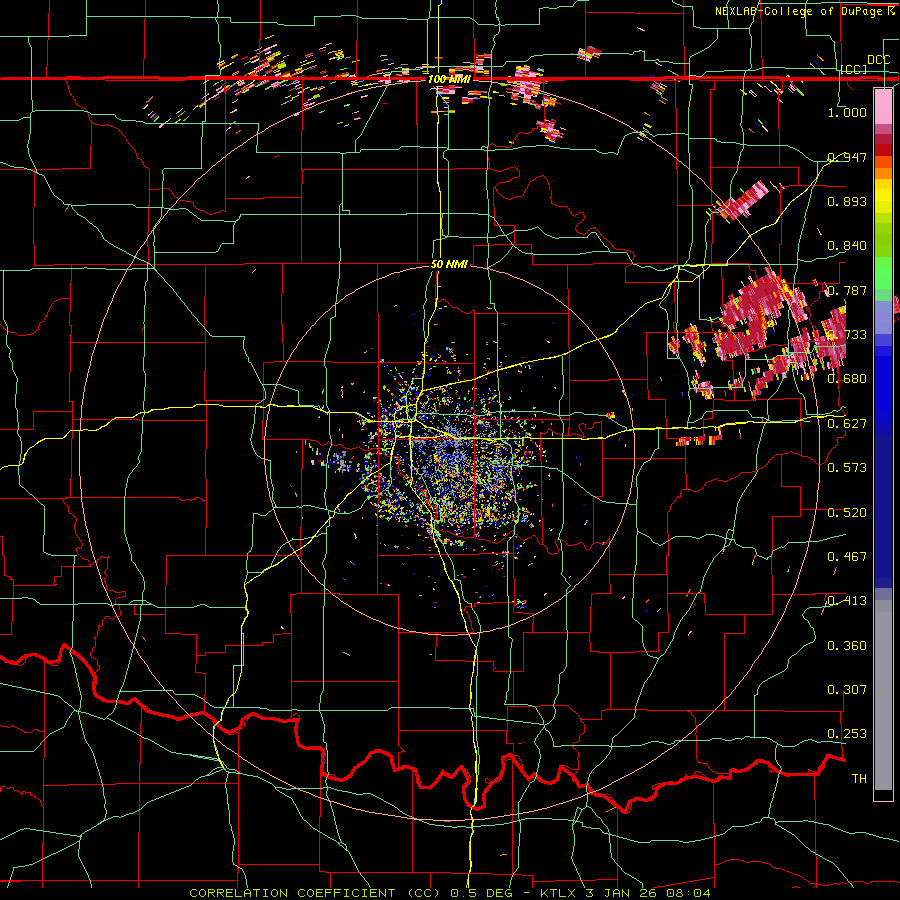This screenshot has width=900, height=900.
Task: Click the 0.360 color scale value
Action: click(x=847, y=645)
